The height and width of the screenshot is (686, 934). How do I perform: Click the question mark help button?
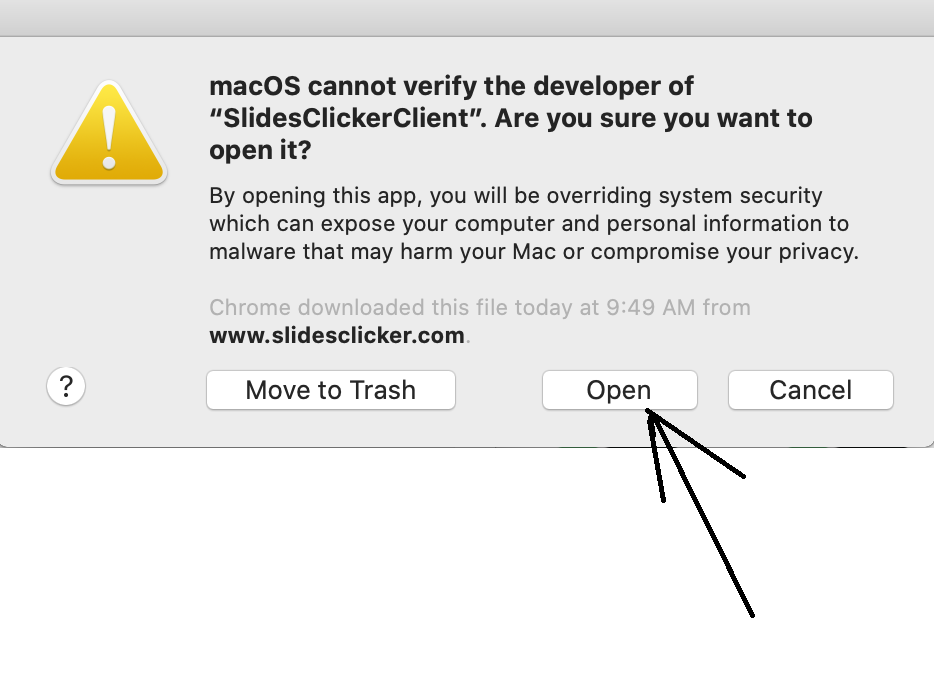[x=66, y=386]
